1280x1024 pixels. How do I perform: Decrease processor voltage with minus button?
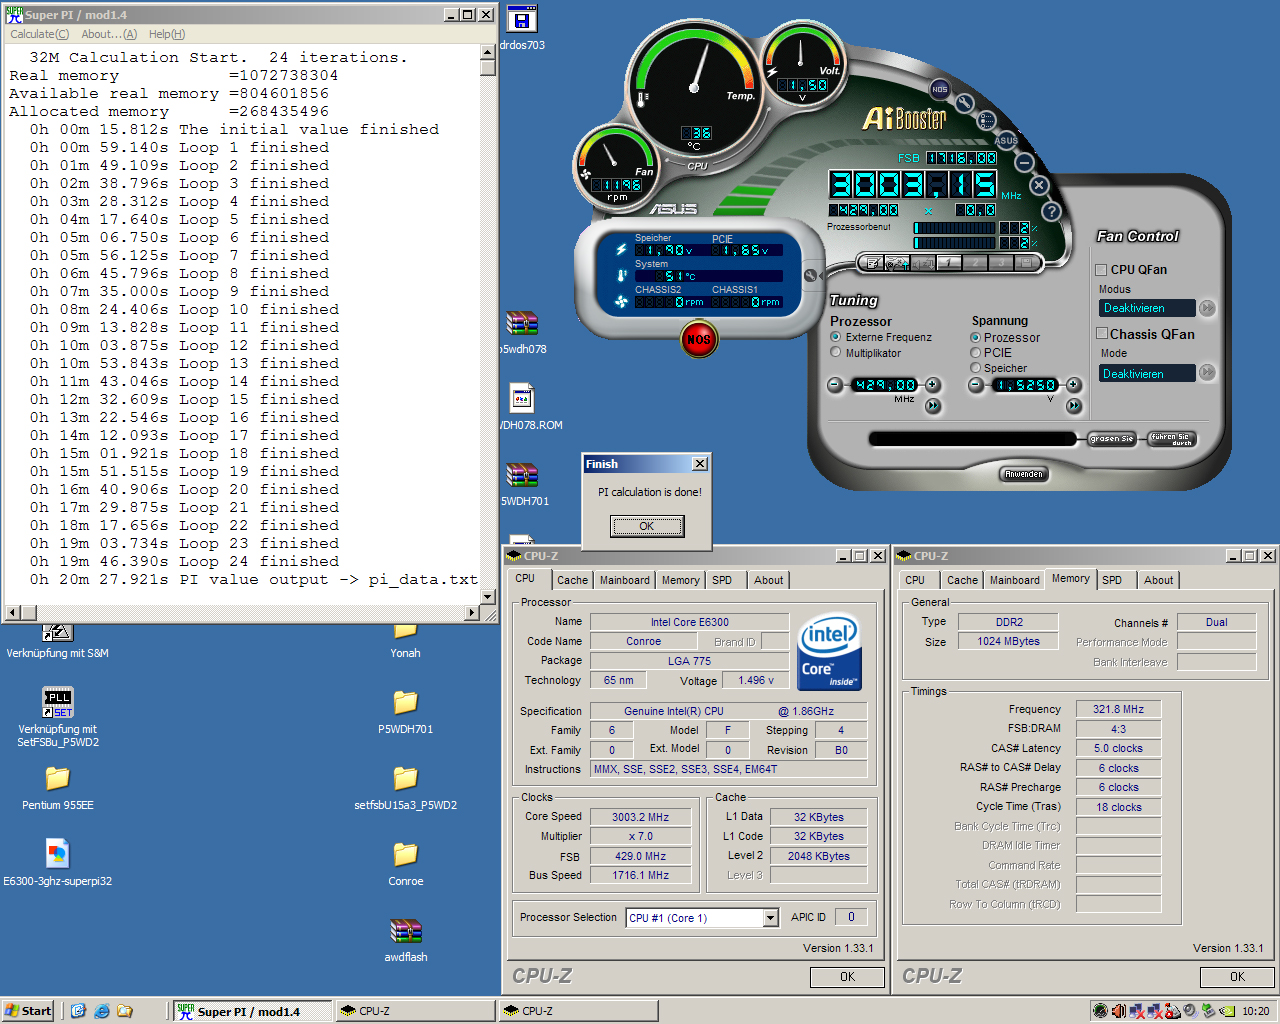tap(977, 385)
